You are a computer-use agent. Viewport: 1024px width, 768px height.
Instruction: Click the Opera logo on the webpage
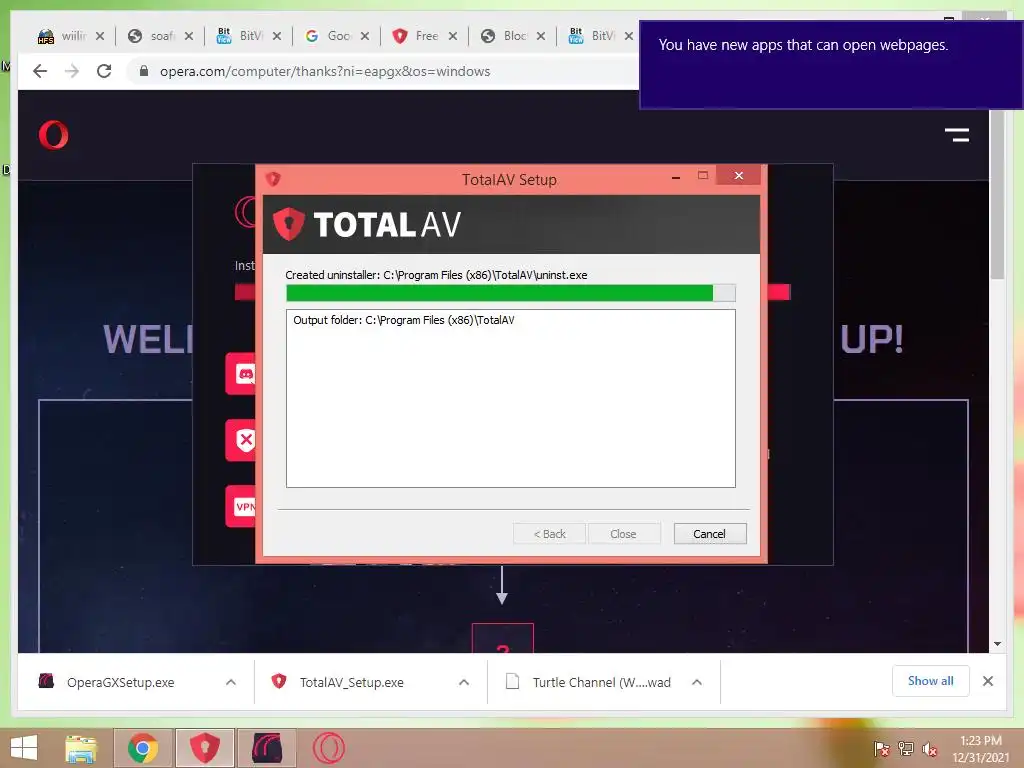[x=53, y=135]
